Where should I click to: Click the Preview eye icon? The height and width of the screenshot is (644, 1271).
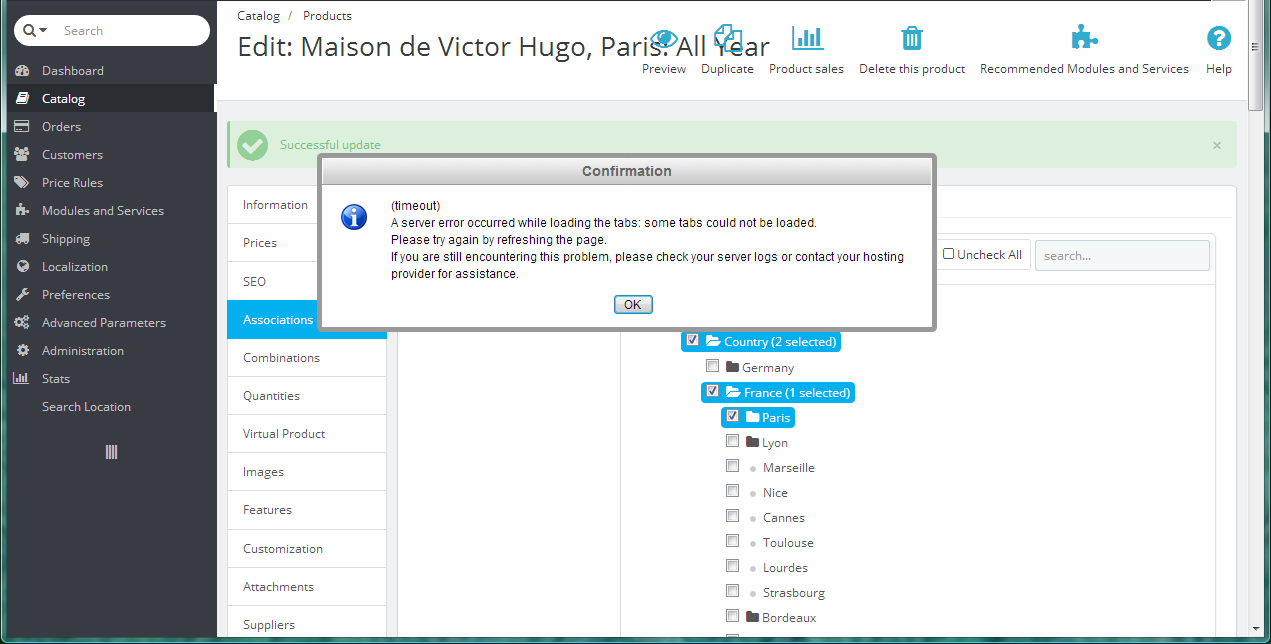[664, 39]
